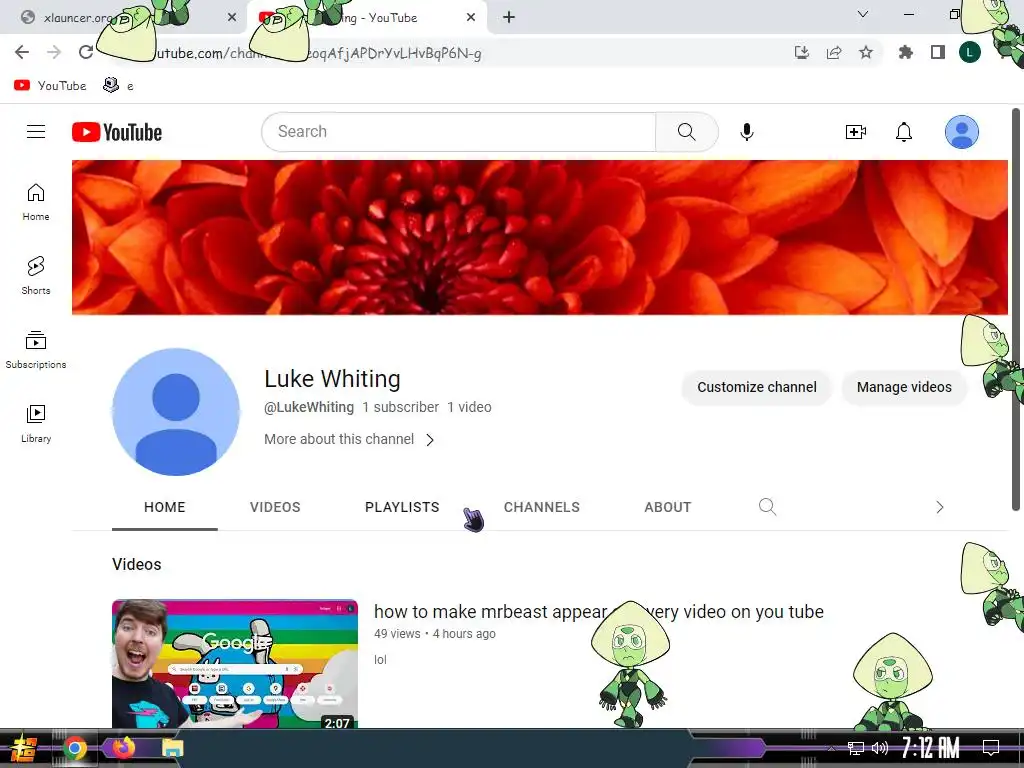Image resolution: width=1024 pixels, height=768 pixels.
Task: Open File Explorer from the taskbar
Action: point(173,748)
